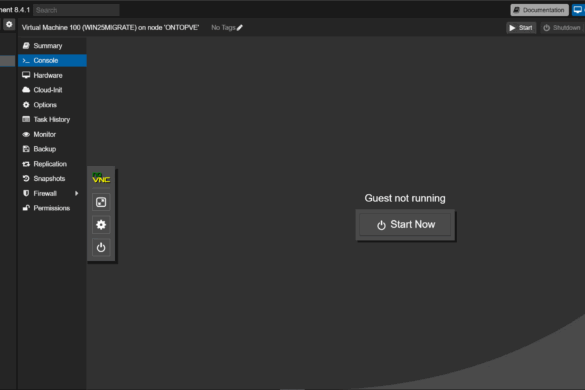The height and width of the screenshot is (390, 585).
Task: Click the 'Guest not running' message
Action: click(405, 198)
